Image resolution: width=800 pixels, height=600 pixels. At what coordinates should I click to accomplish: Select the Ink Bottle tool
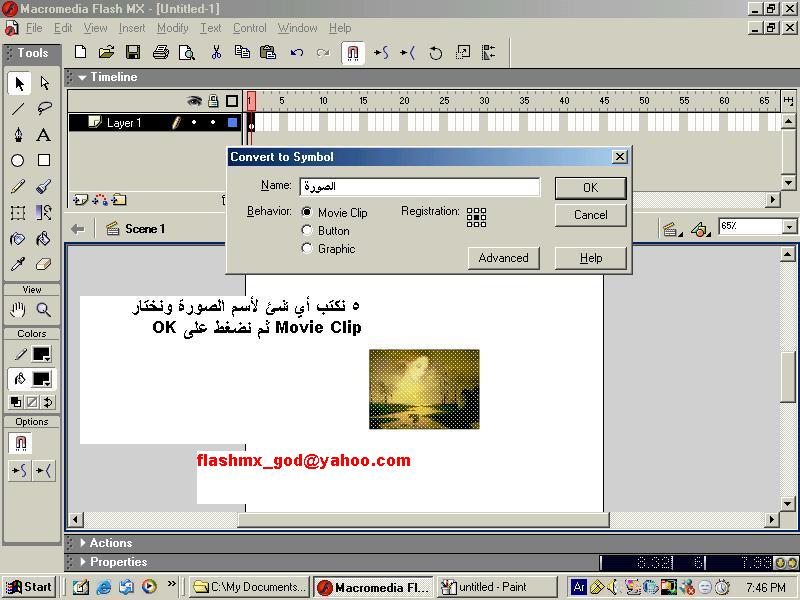18,238
